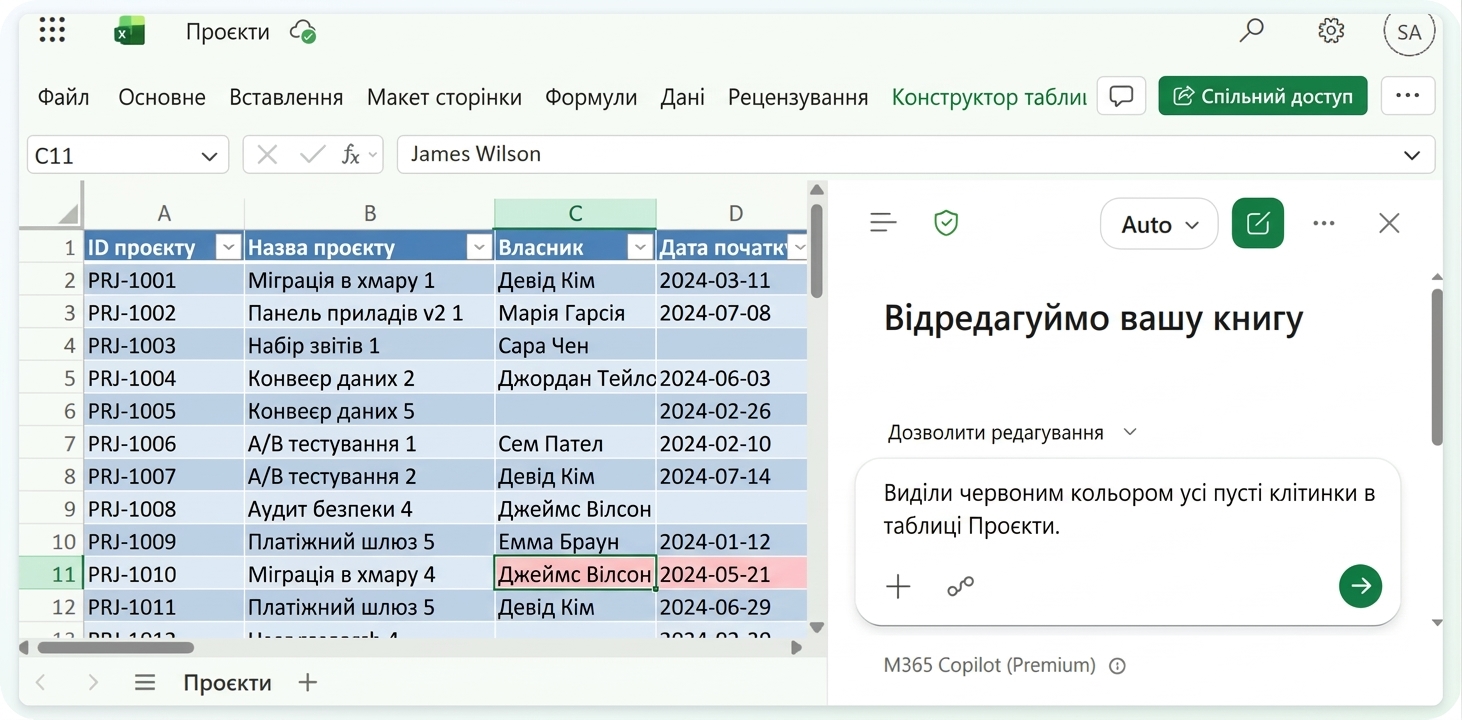
Task: Add an attachment with the plus icon
Action: point(899,587)
